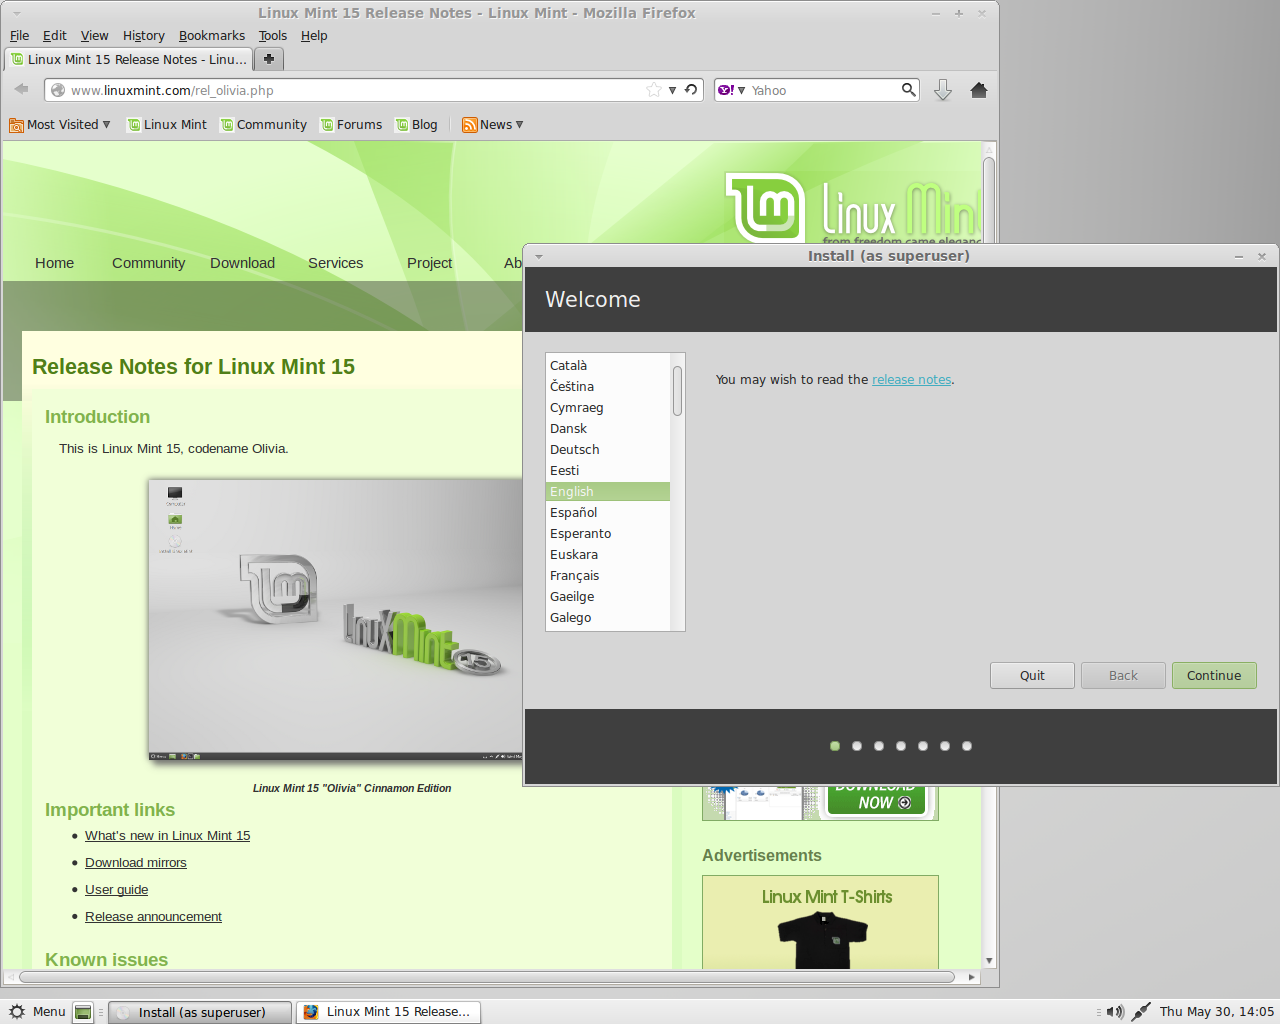Select Deutsch in the language list
Viewport: 1280px width, 1024px height.
point(608,450)
